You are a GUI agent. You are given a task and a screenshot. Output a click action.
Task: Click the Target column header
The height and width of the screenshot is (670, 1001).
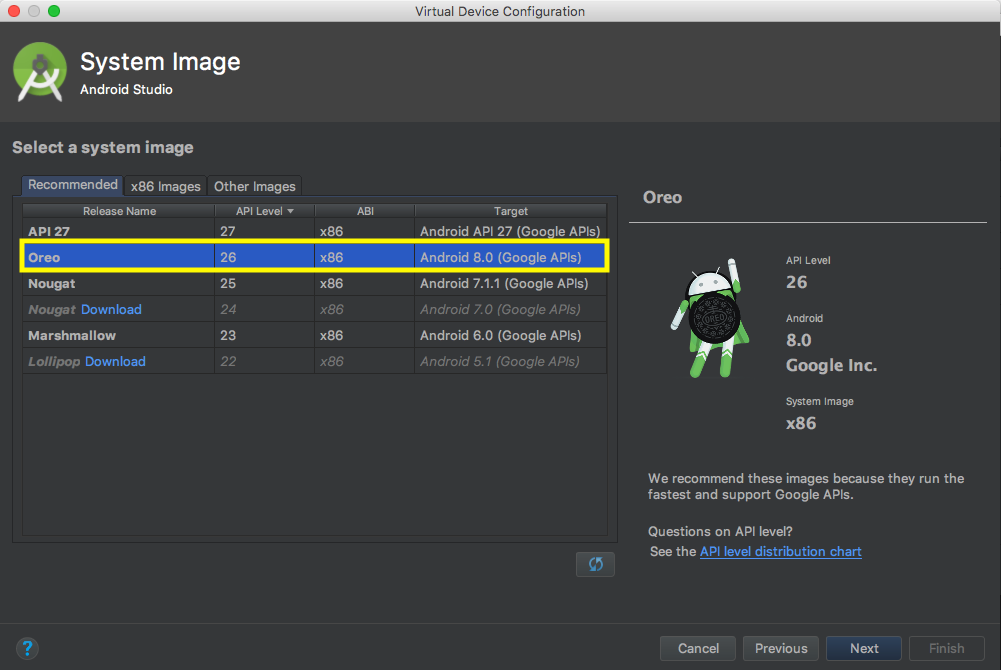pos(510,211)
